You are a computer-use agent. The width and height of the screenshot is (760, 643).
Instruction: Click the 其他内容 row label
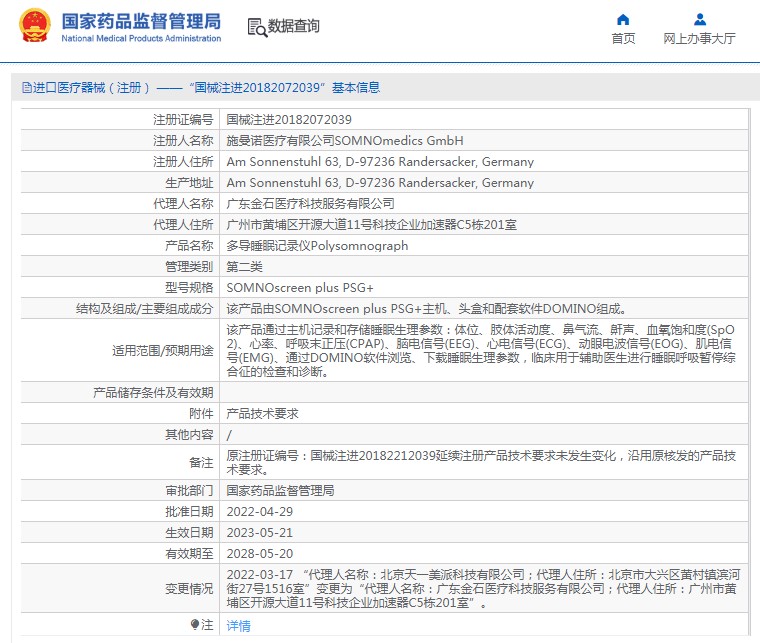pyautogui.click(x=189, y=435)
